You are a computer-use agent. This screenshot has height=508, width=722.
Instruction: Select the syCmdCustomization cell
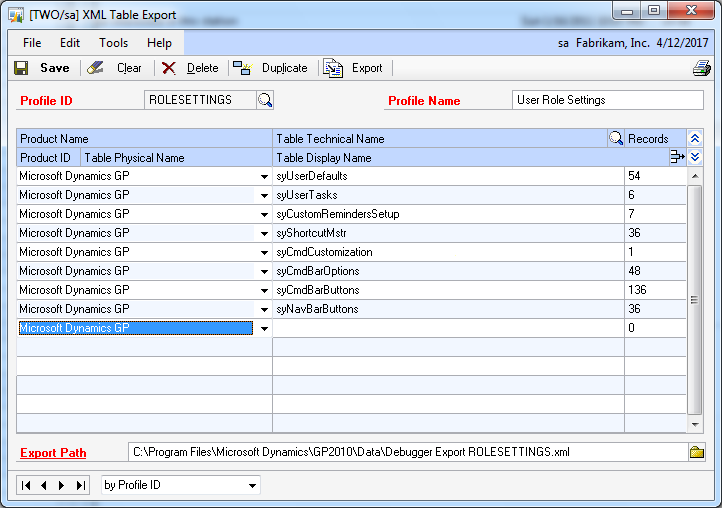tap(448, 252)
